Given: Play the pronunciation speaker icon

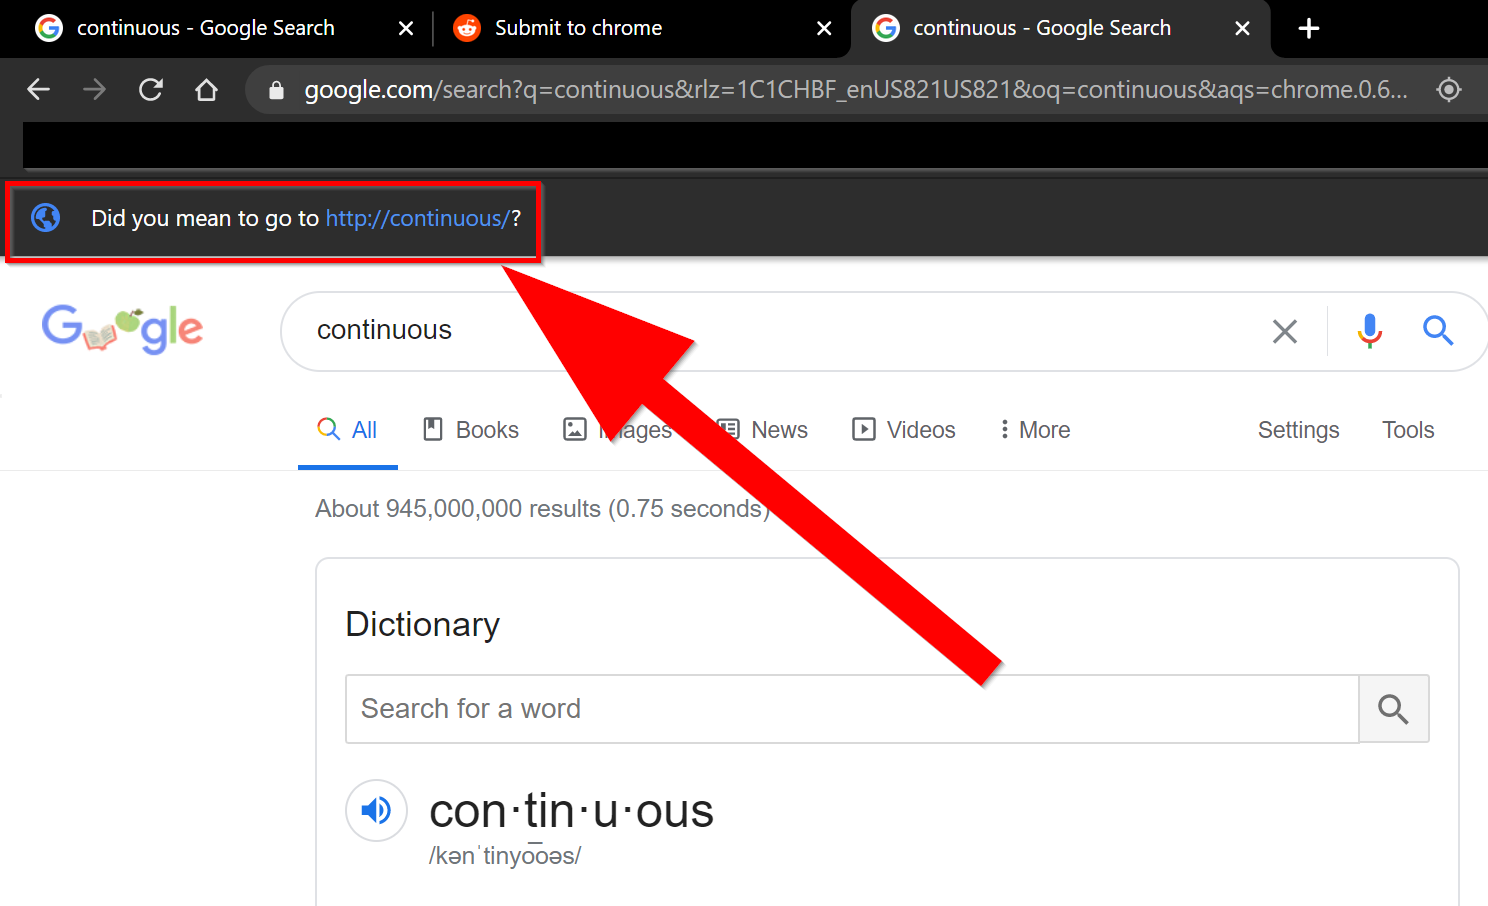Looking at the screenshot, I should coord(376,810).
